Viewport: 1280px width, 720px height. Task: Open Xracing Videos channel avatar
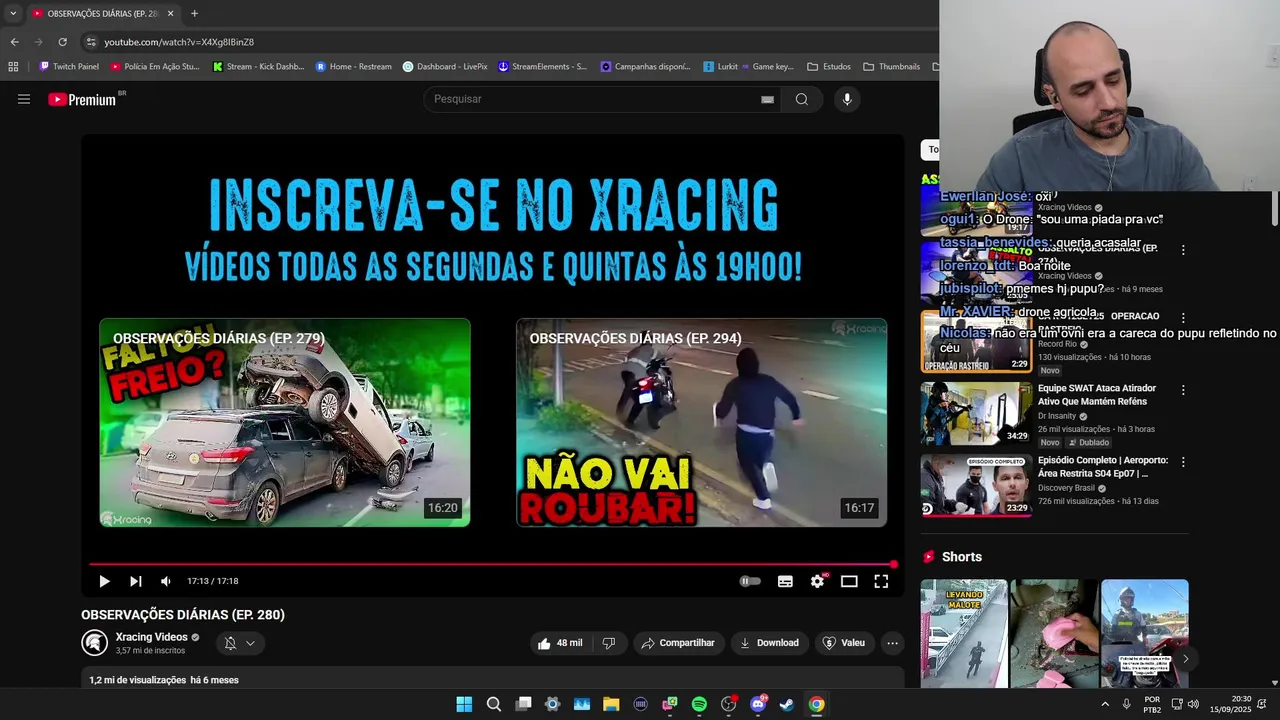(x=95, y=643)
